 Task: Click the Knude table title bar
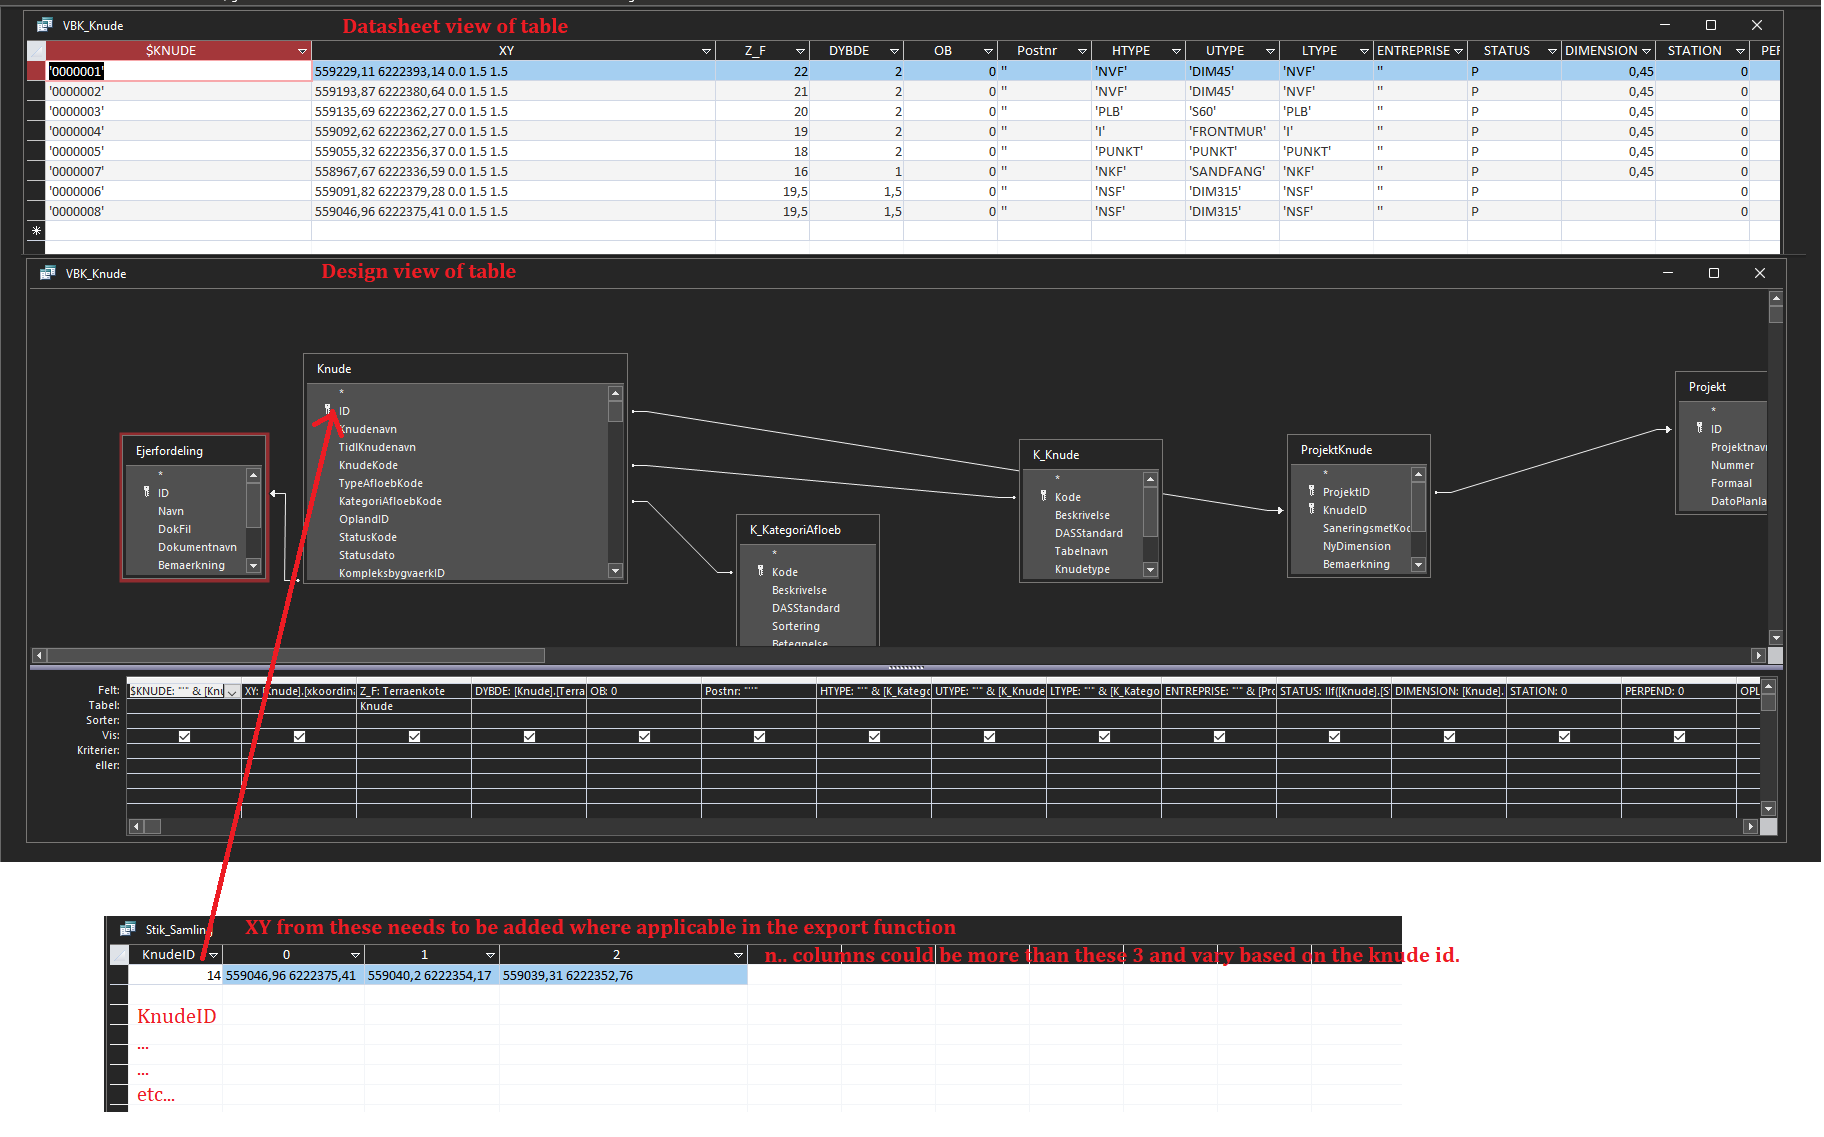tap(465, 369)
